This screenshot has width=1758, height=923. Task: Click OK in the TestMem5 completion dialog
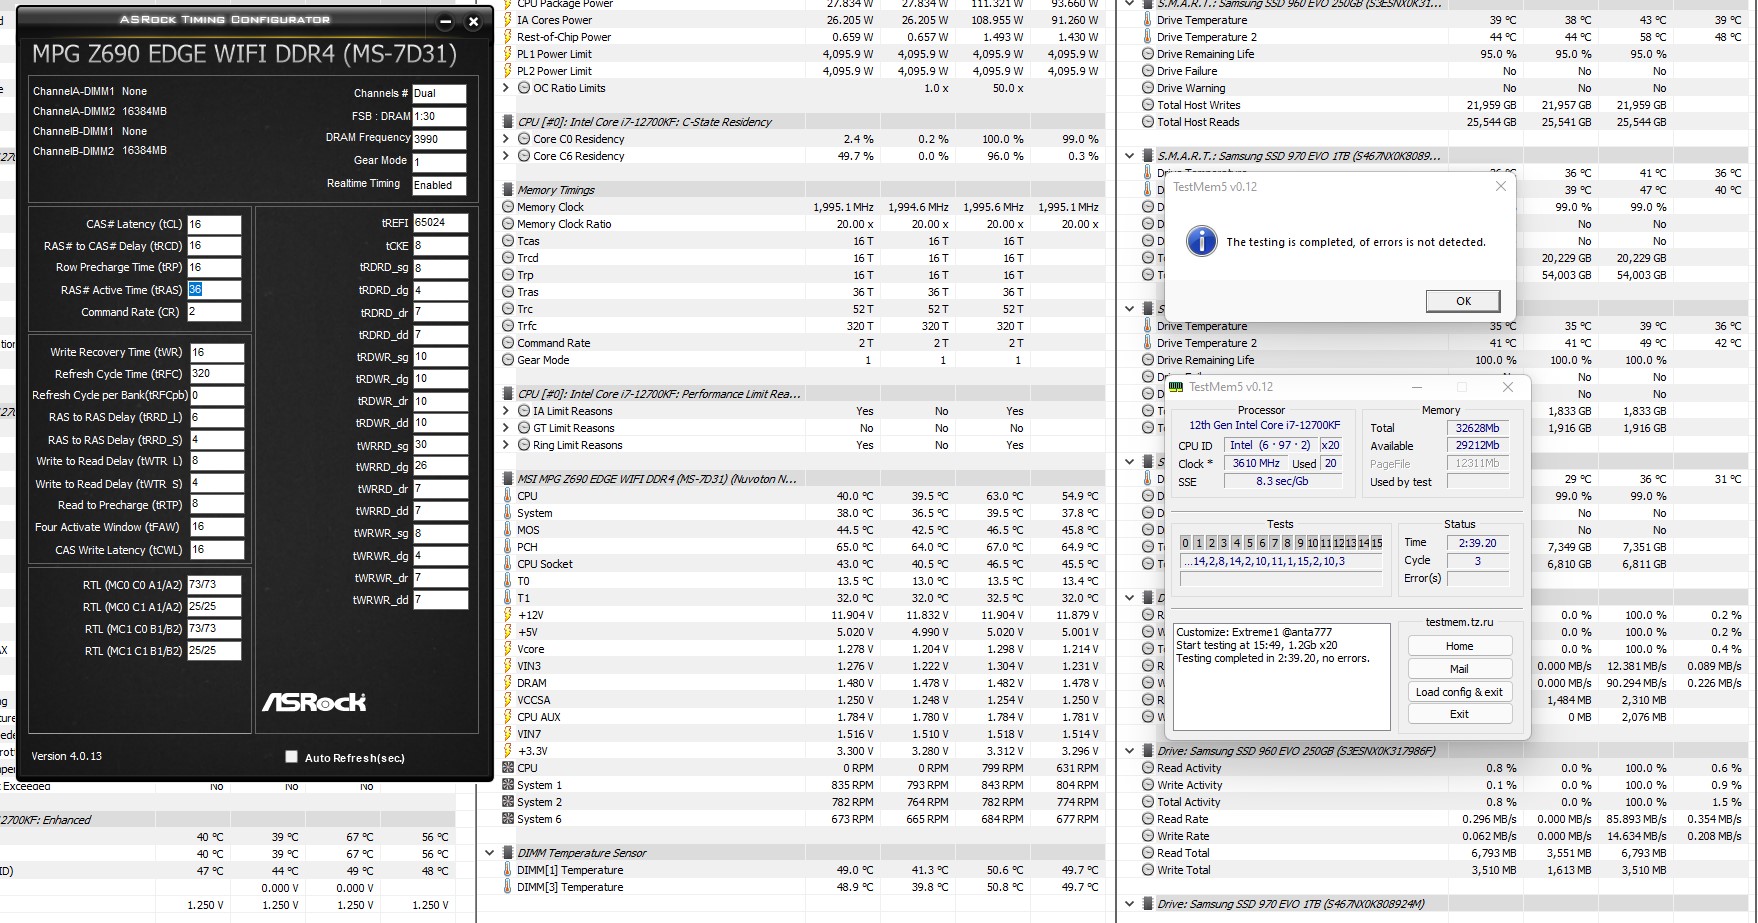tap(1463, 301)
